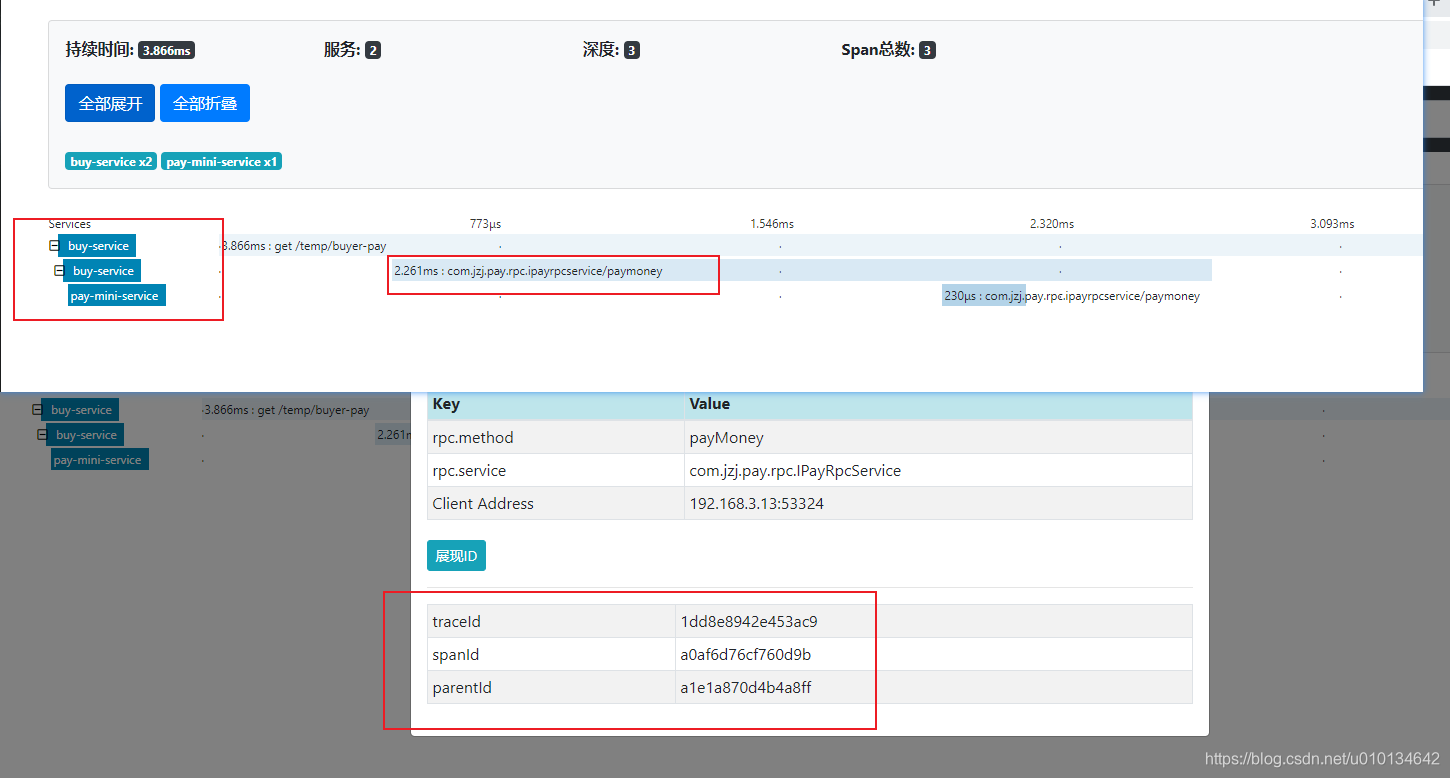Select span ID value a0af6d76cf760d9b
The image size is (1450, 778).
[934, 654]
